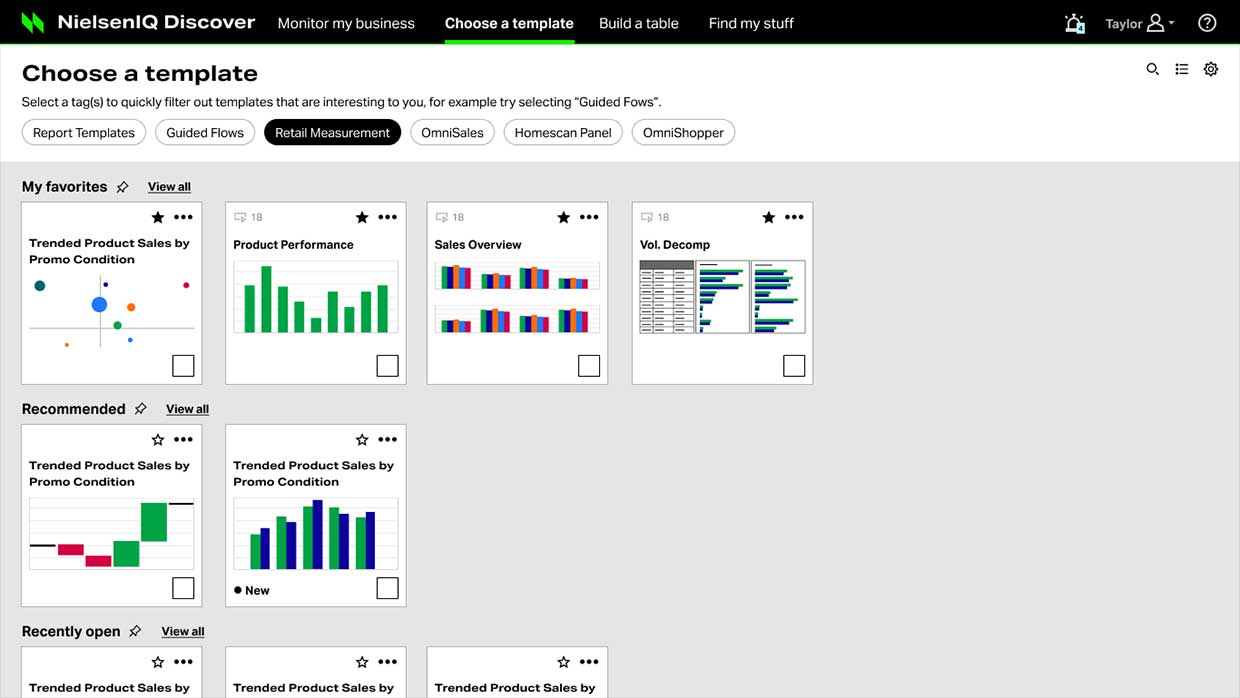
Task: Open more options on first favorites card
Action: [183, 217]
